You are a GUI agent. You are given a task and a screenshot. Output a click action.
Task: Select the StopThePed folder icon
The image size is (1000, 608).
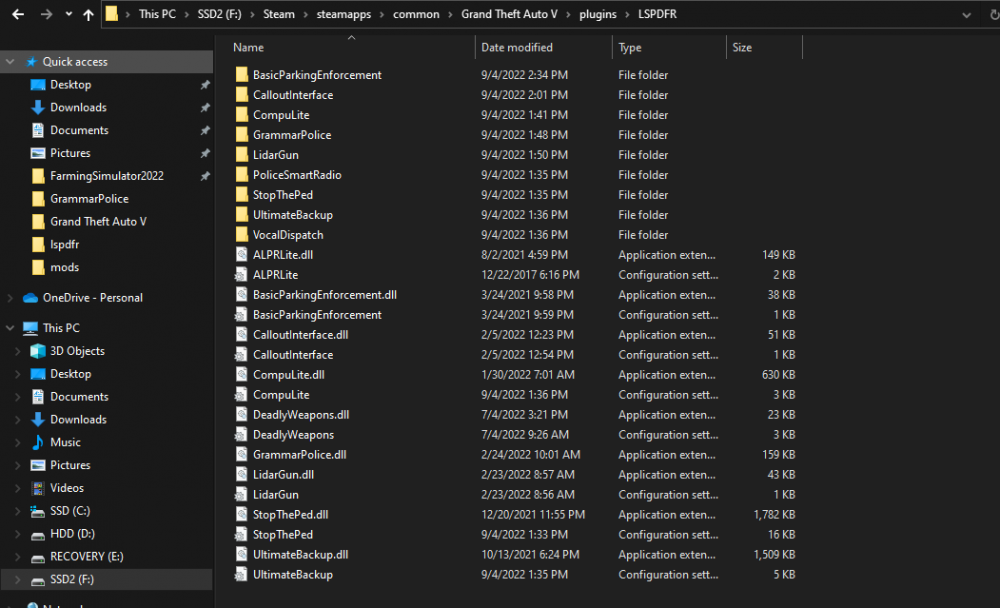241,195
